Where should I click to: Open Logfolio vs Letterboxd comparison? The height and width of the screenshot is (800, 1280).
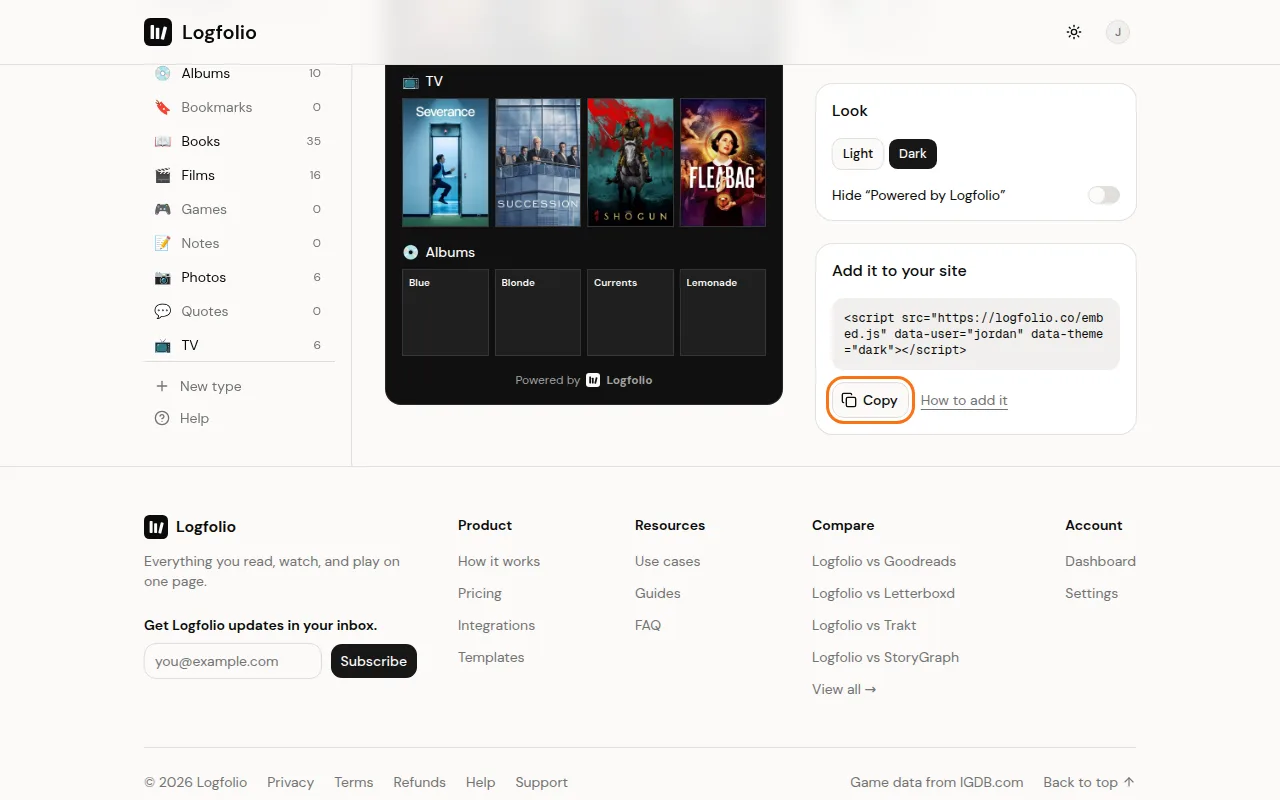click(x=883, y=593)
